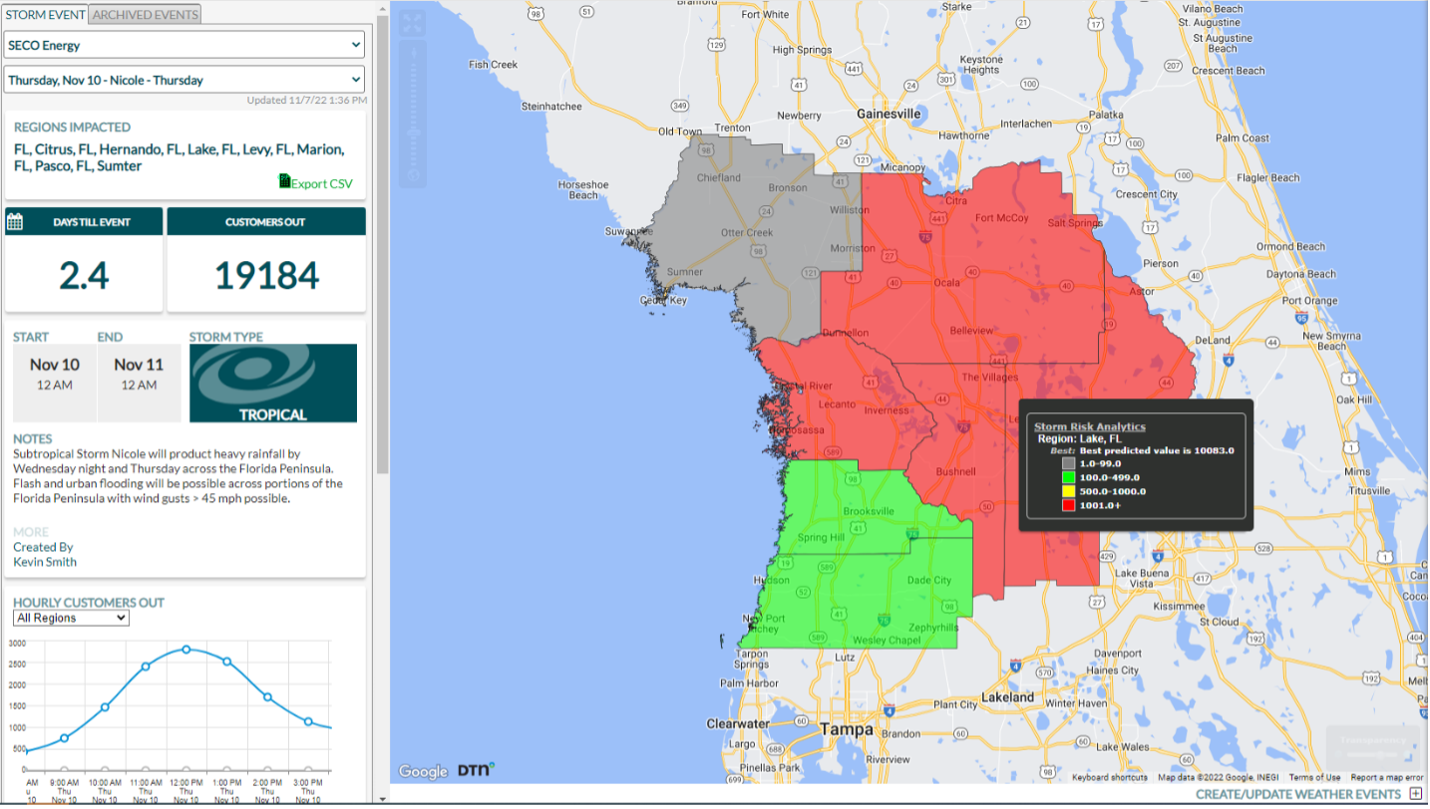The image size is (1430, 809).
Task: Click the 12:00 PM peak chart point
Action: (x=186, y=649)
